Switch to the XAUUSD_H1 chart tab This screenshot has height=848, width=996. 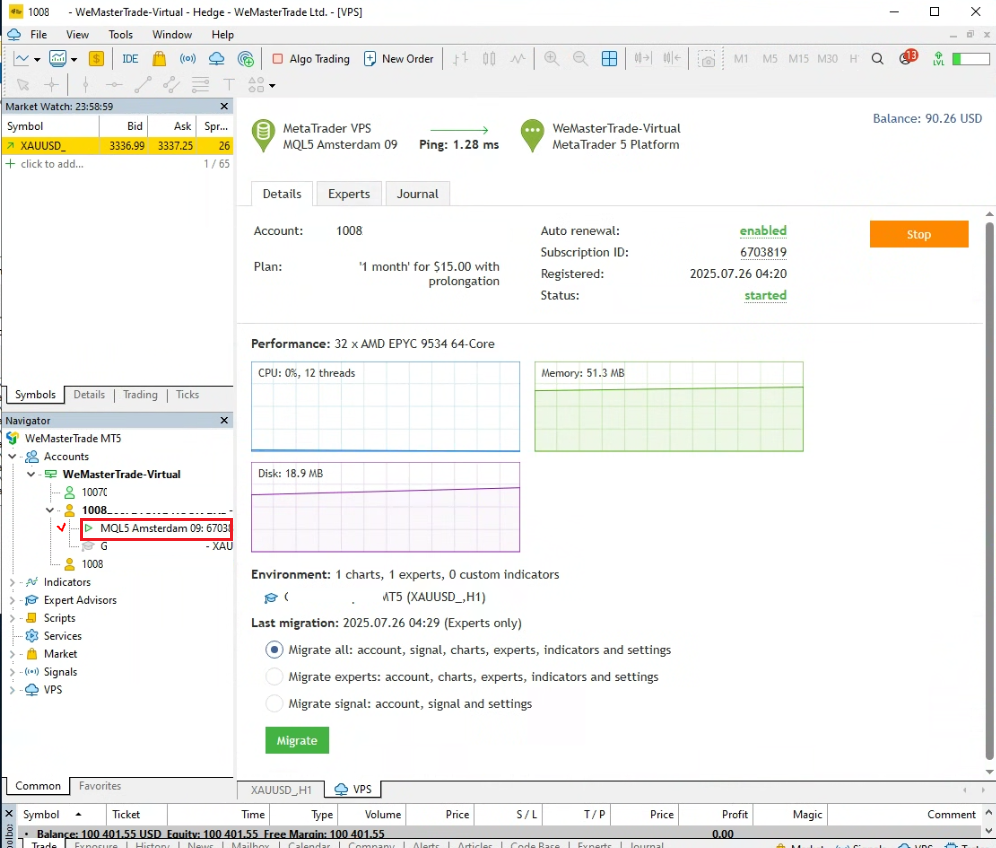[x=281, y=790]
